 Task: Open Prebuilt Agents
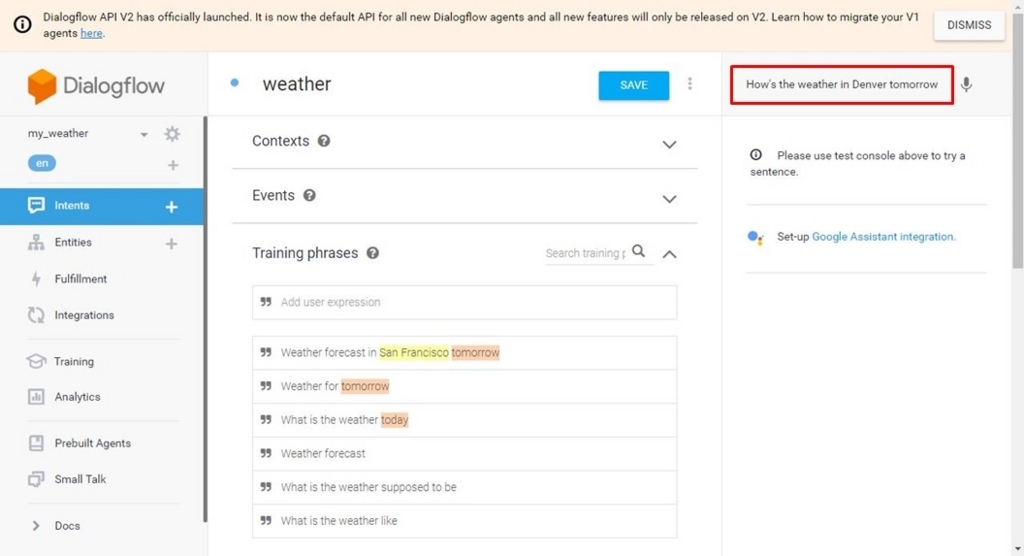[93, 443]
